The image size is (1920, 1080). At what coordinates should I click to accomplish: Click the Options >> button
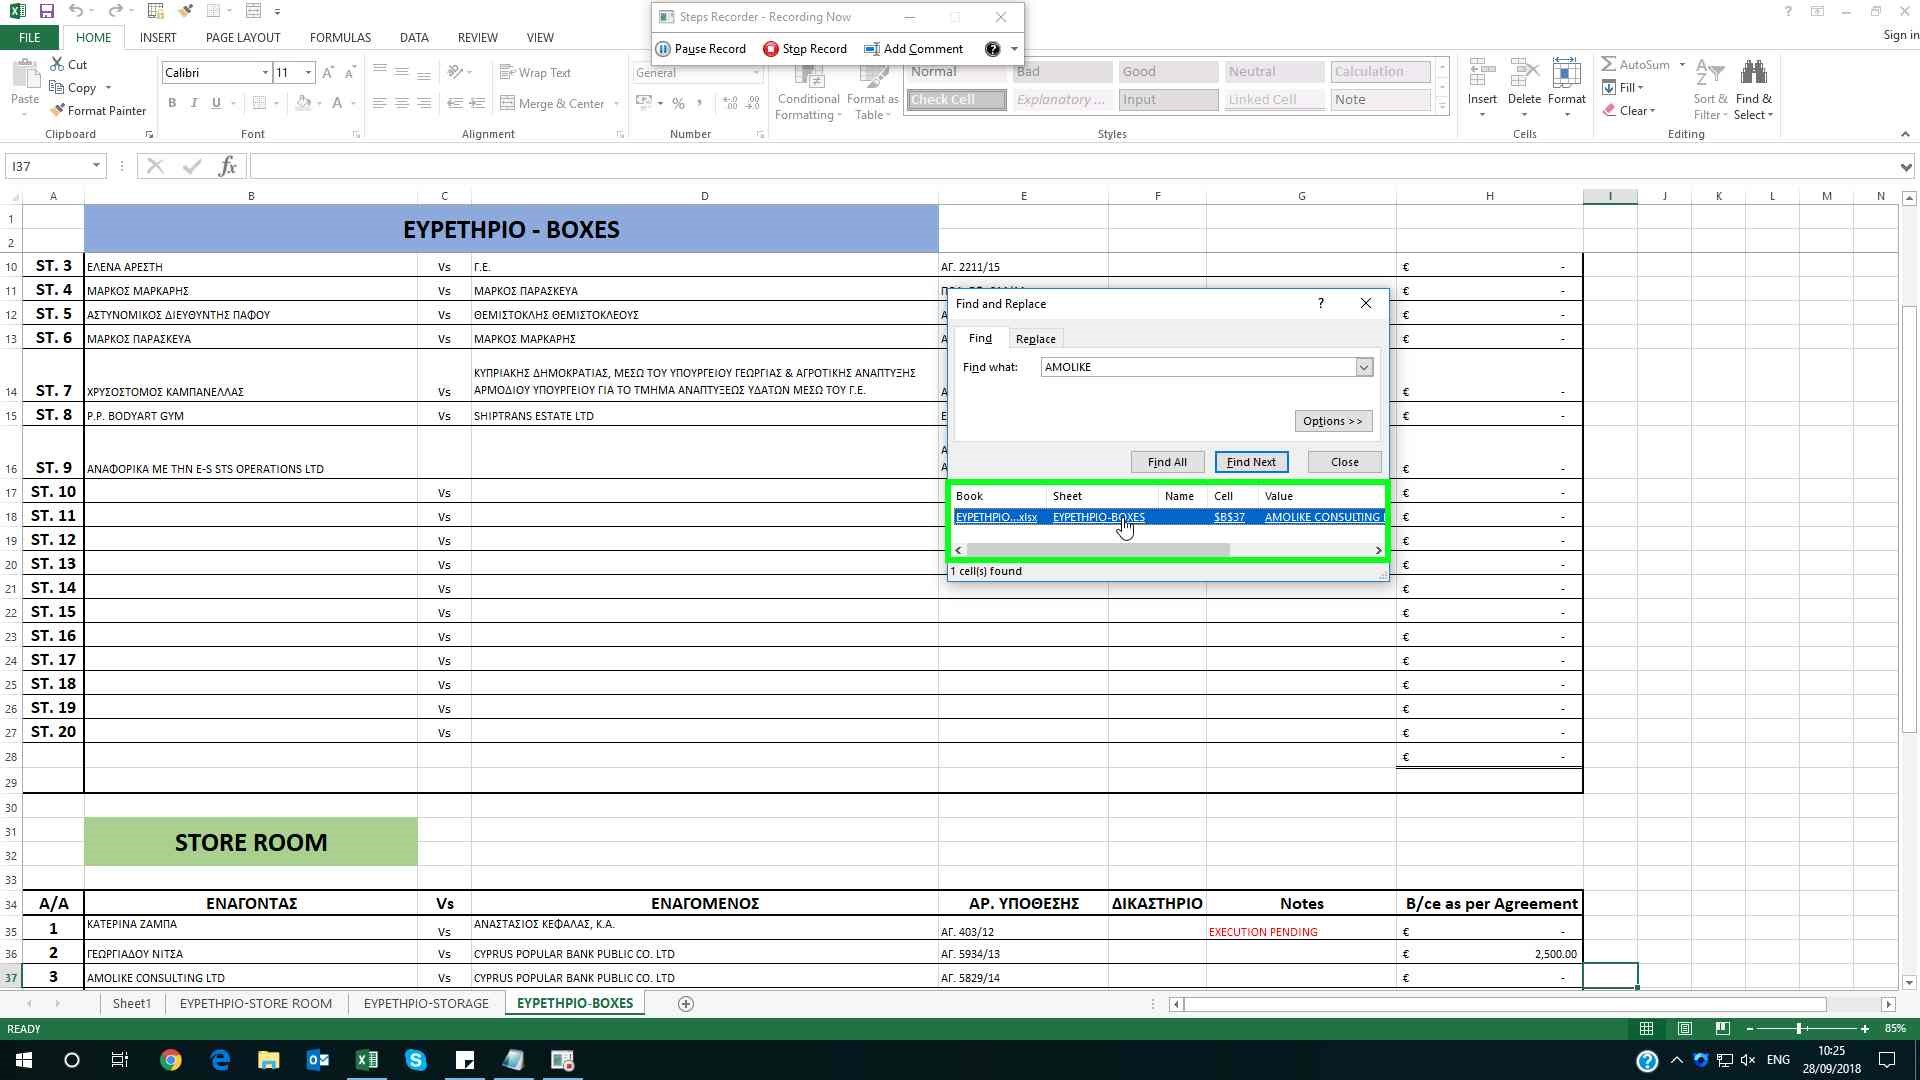(x=1332, y=421)
